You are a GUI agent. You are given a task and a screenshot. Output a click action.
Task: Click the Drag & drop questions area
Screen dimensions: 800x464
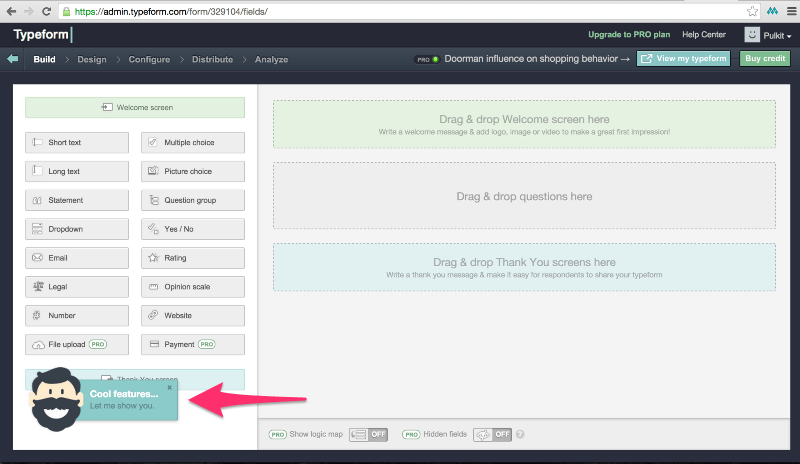coord(524,196)
